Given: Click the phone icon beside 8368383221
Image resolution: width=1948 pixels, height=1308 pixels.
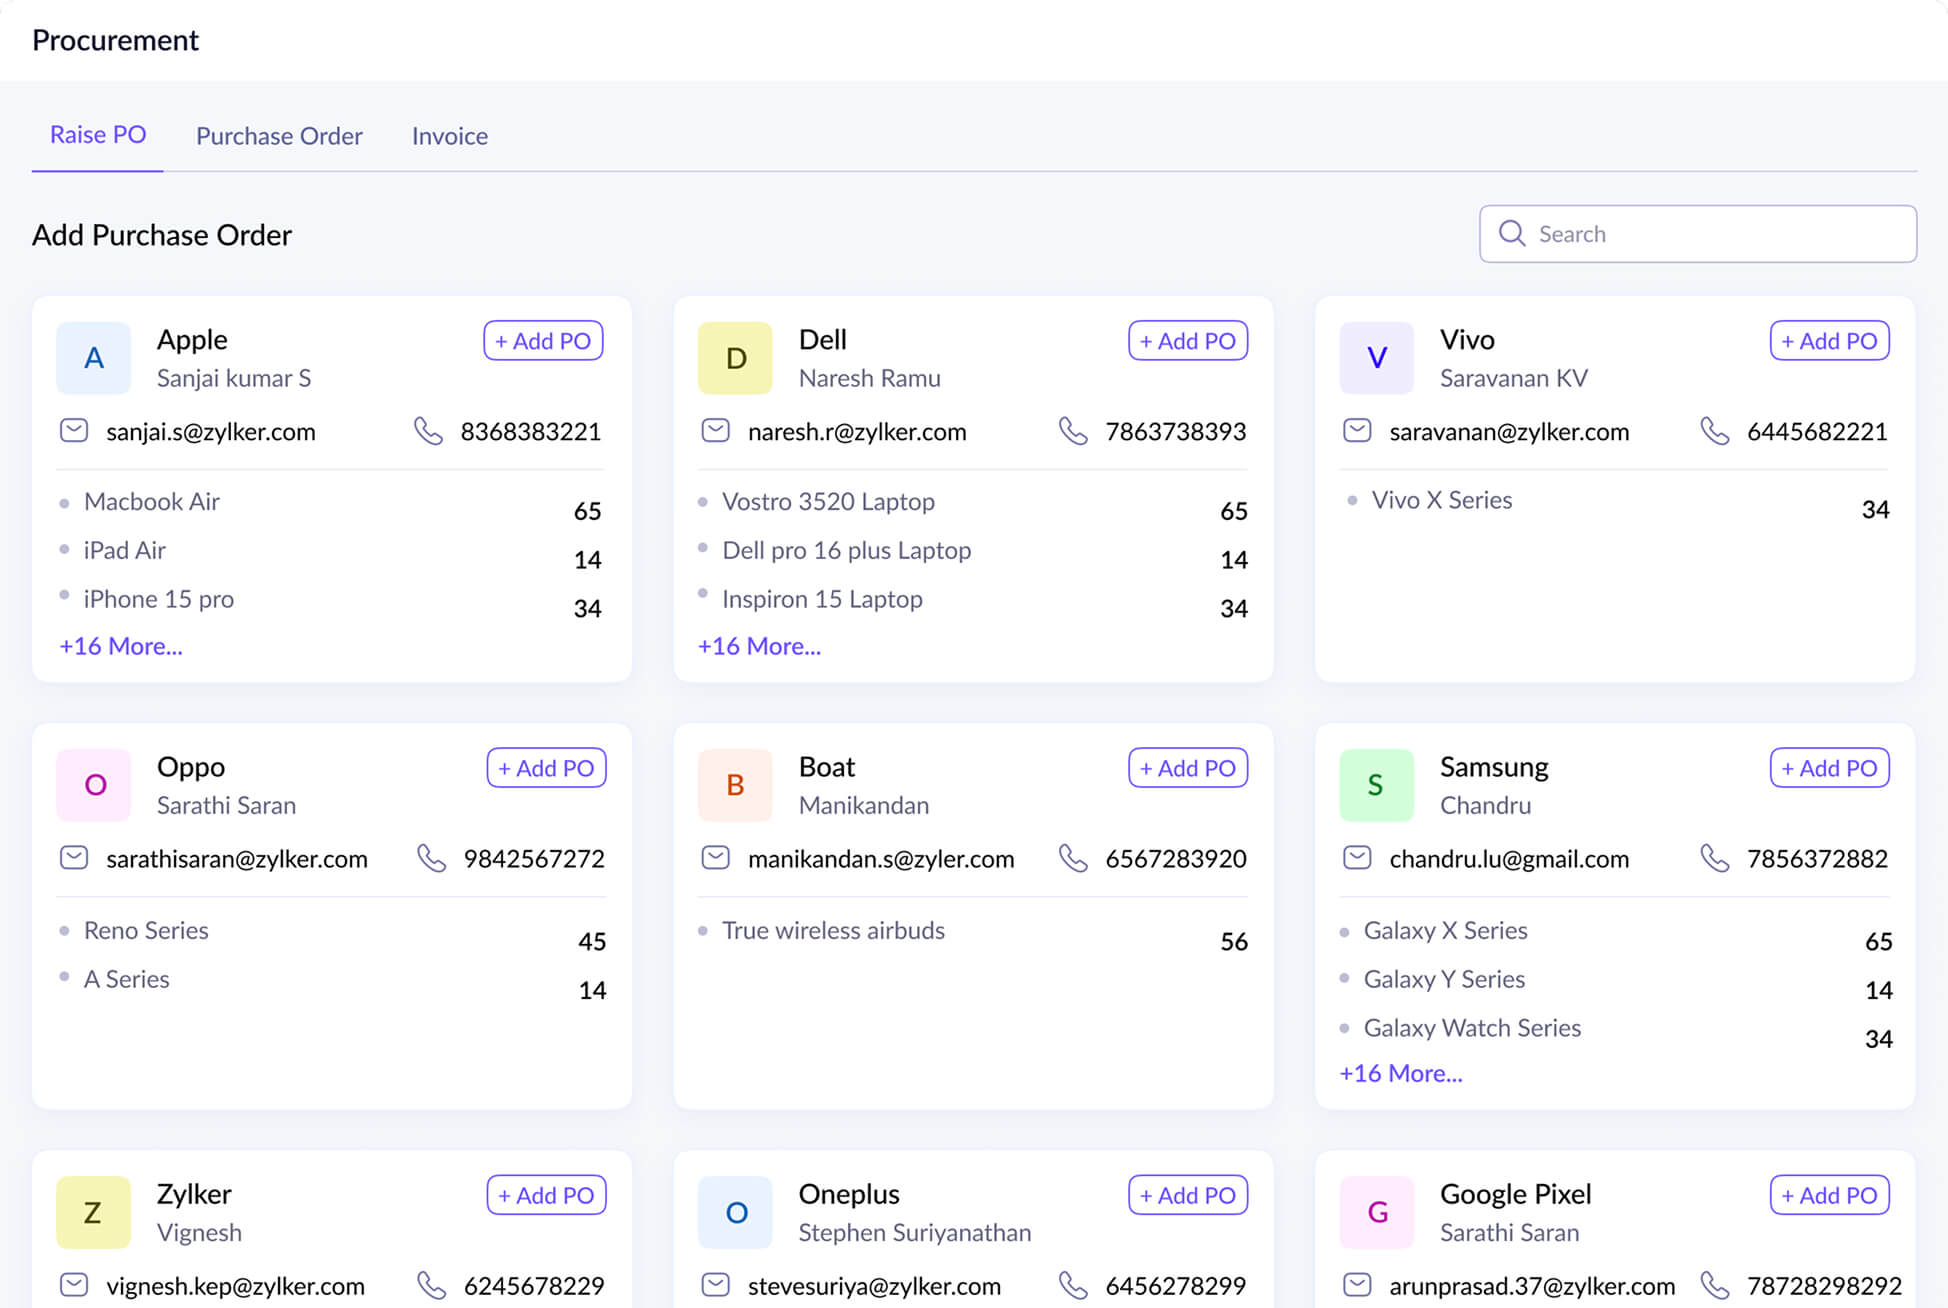Looking at the screenshot, I should tap(429, 431).
